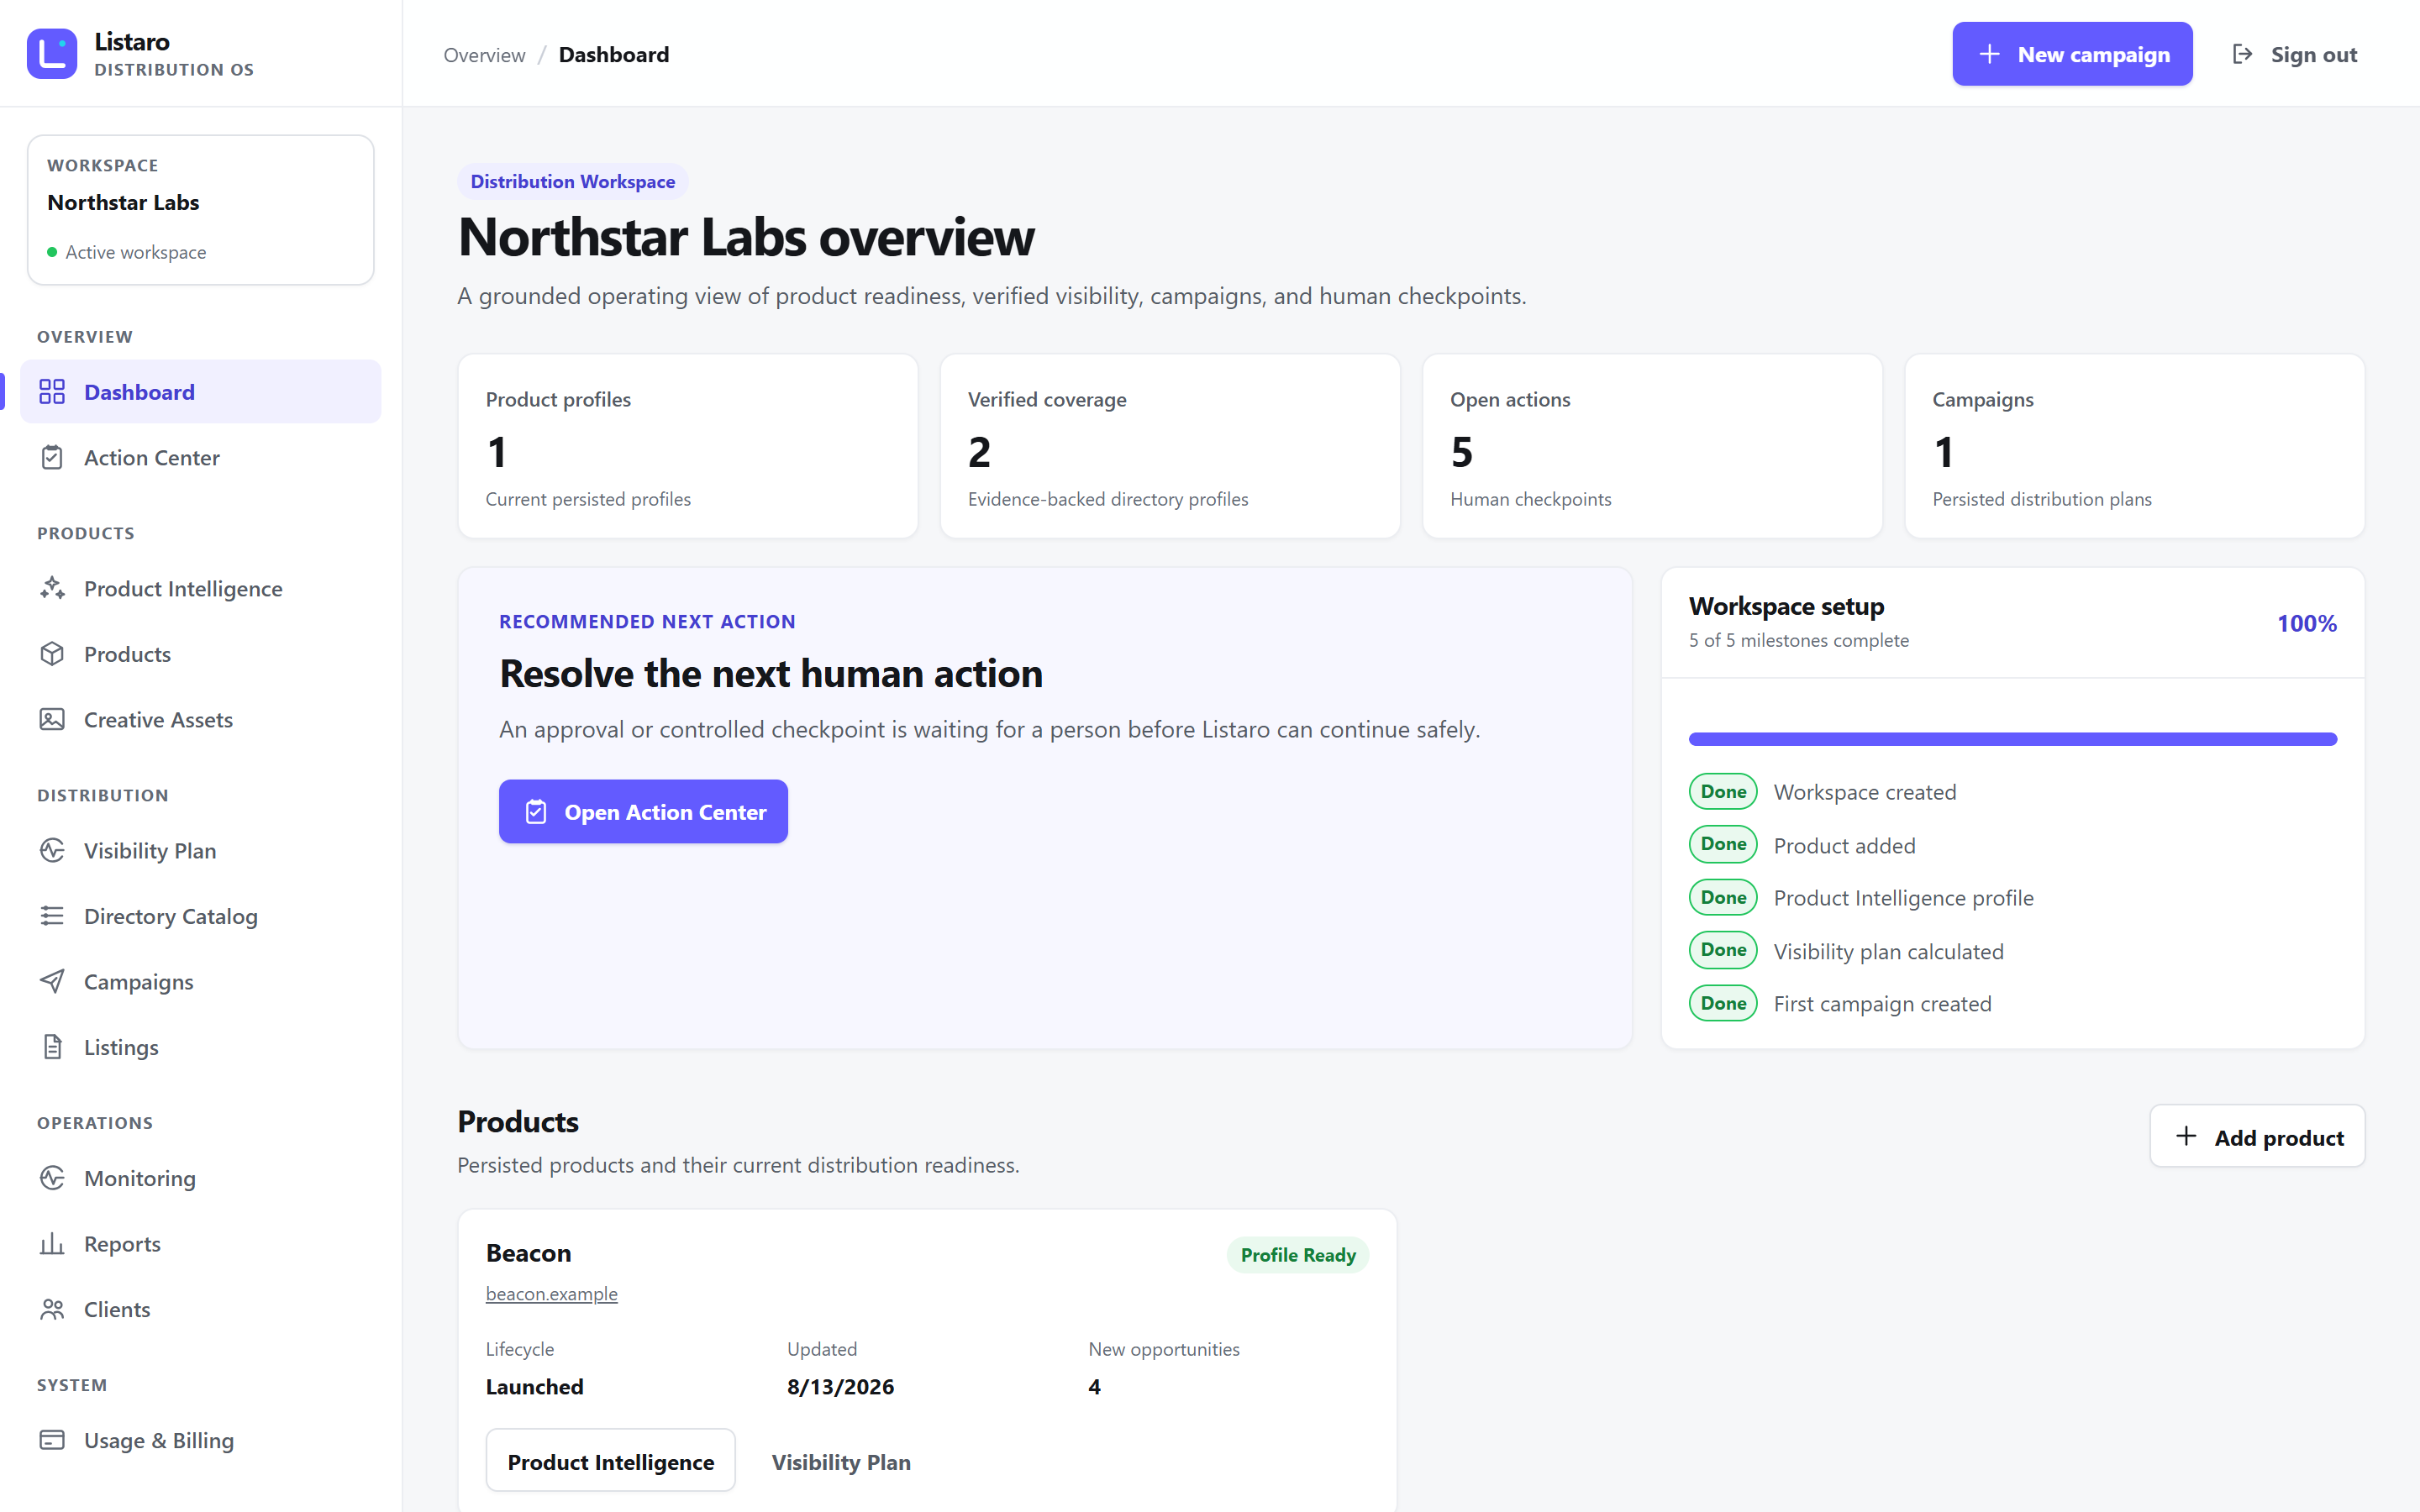Click the Workspace setup progress bar
2420x1512 pixels.
(x=2012, y=739)
